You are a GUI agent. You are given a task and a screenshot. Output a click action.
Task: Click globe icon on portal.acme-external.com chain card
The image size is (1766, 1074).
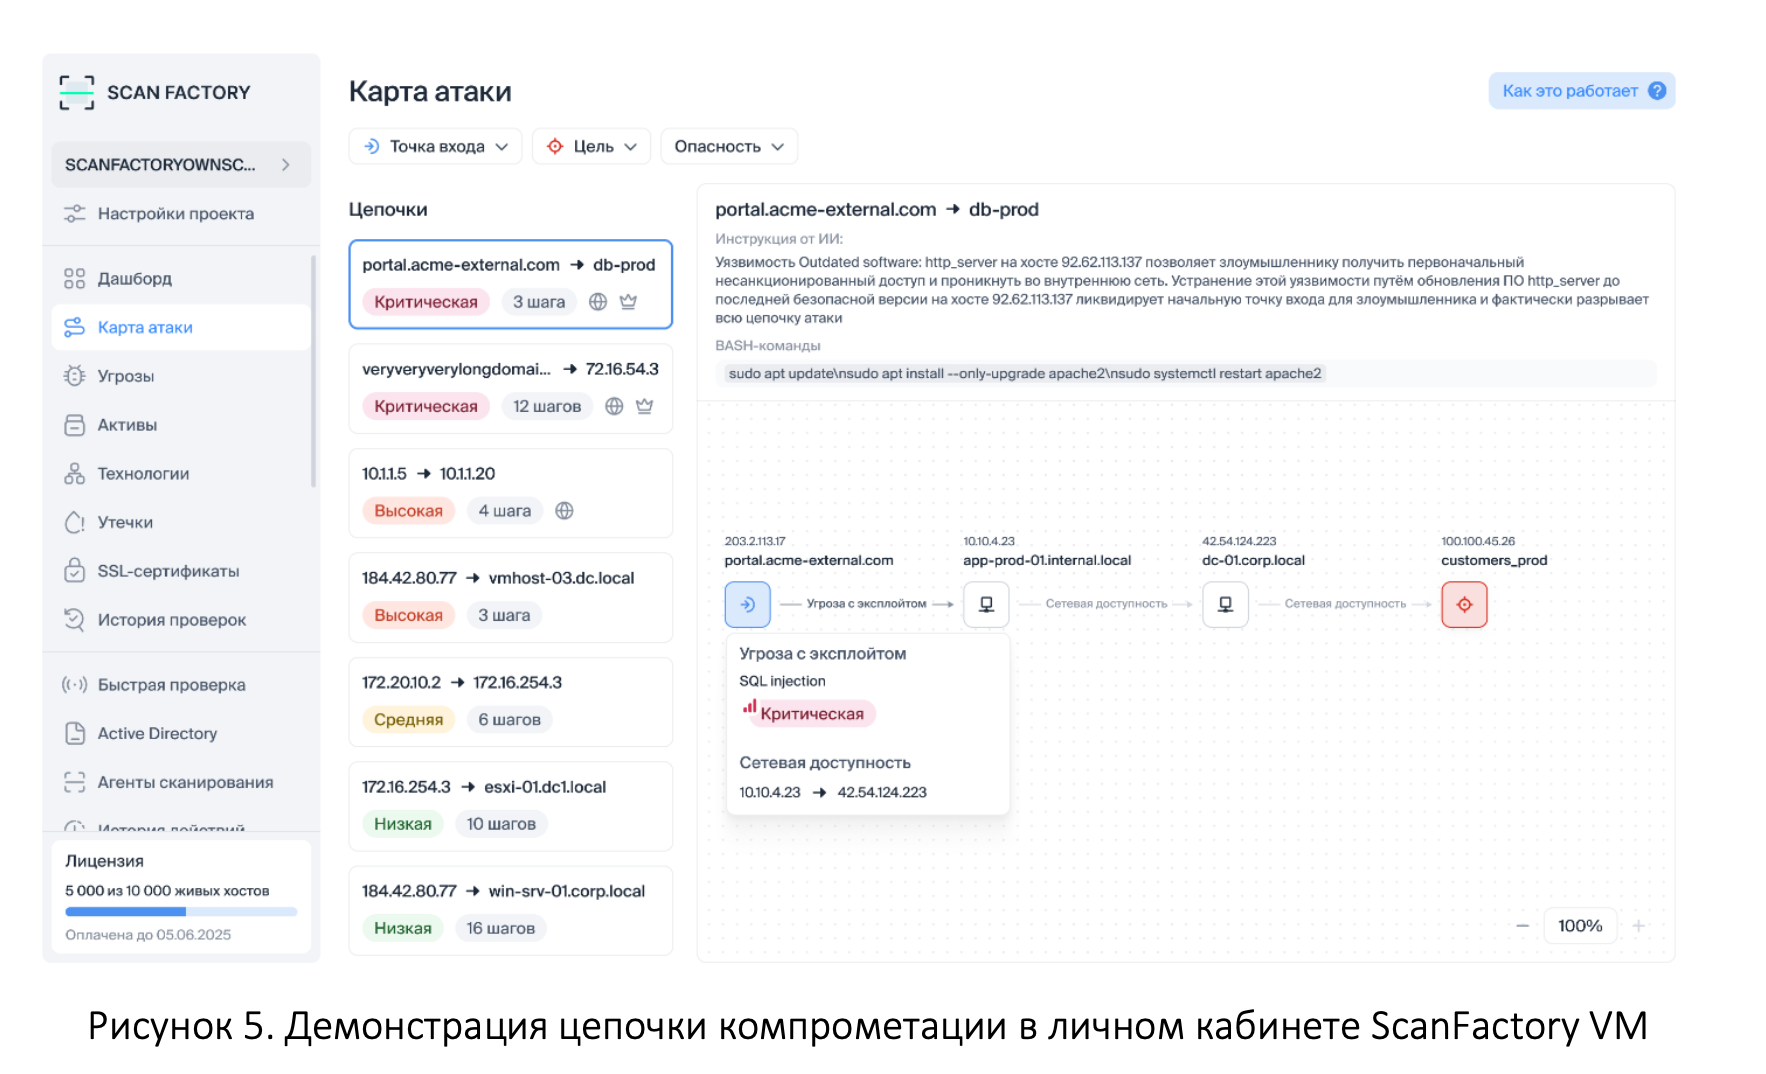coord(598,302)
